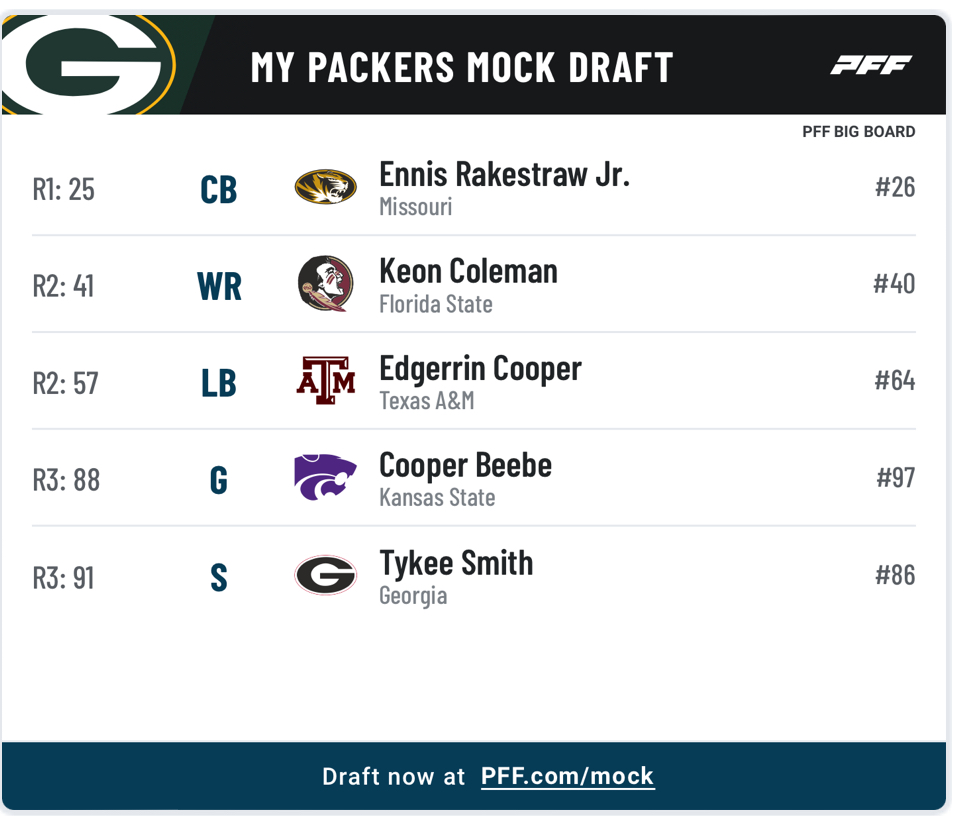Viewport: 964px width, 817px height.
Task: Click the Kansas State Wildcats logo
Action: point(325,477)
